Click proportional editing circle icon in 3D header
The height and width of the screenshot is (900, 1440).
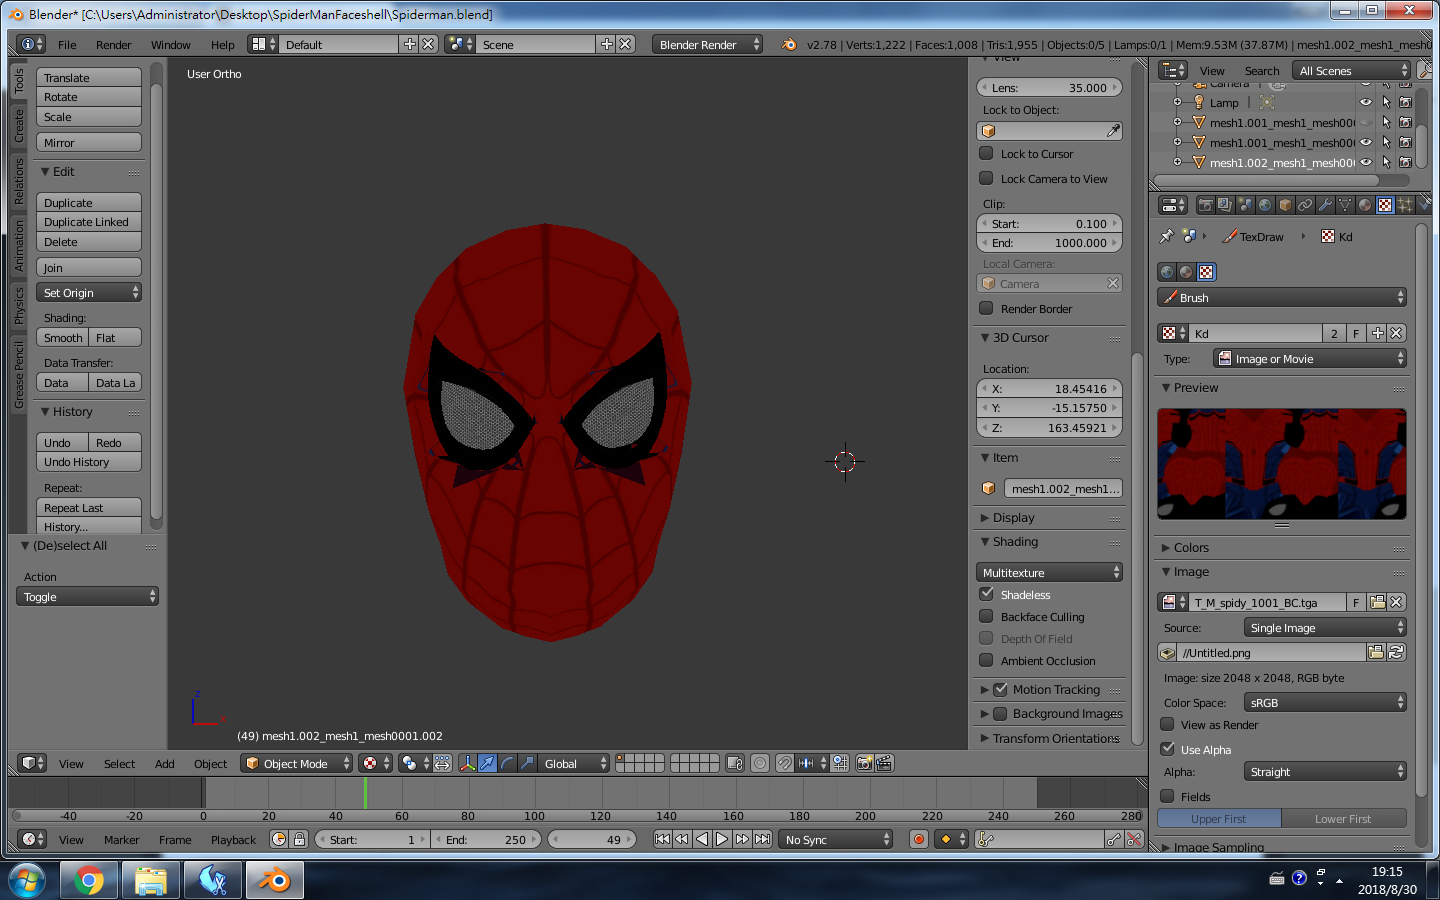tap(760, 763)
